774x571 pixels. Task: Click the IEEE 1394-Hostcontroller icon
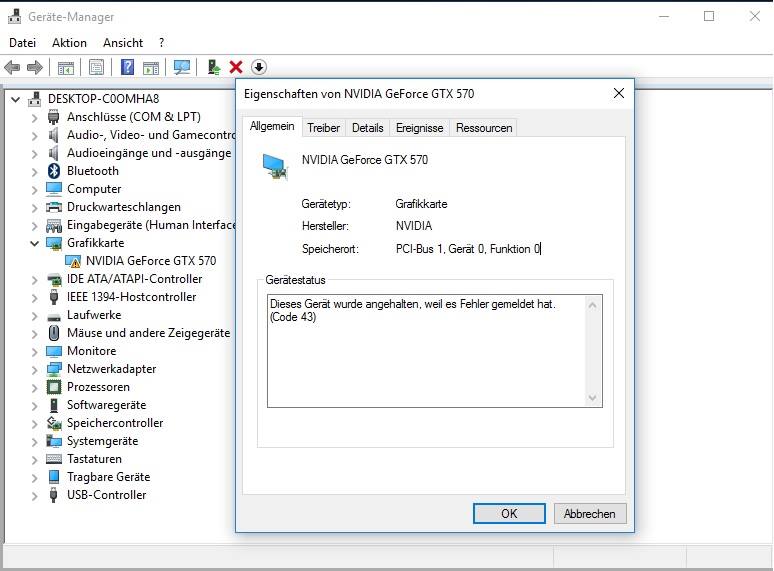54,297
